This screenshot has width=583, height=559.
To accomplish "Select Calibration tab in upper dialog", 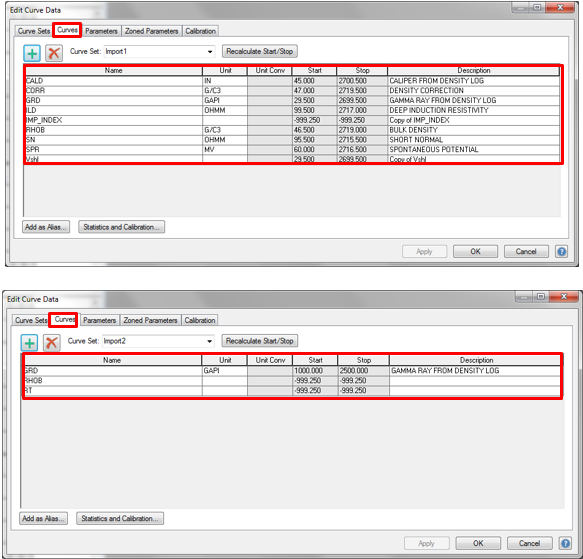I will [x=200, y=31].
